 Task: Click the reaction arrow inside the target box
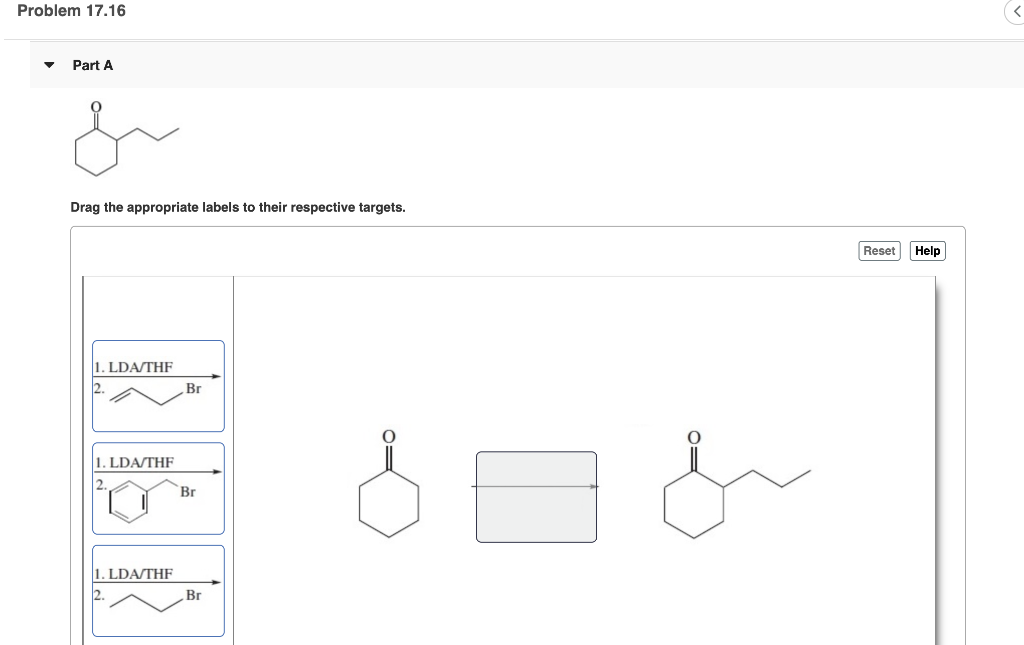[536, 487]
